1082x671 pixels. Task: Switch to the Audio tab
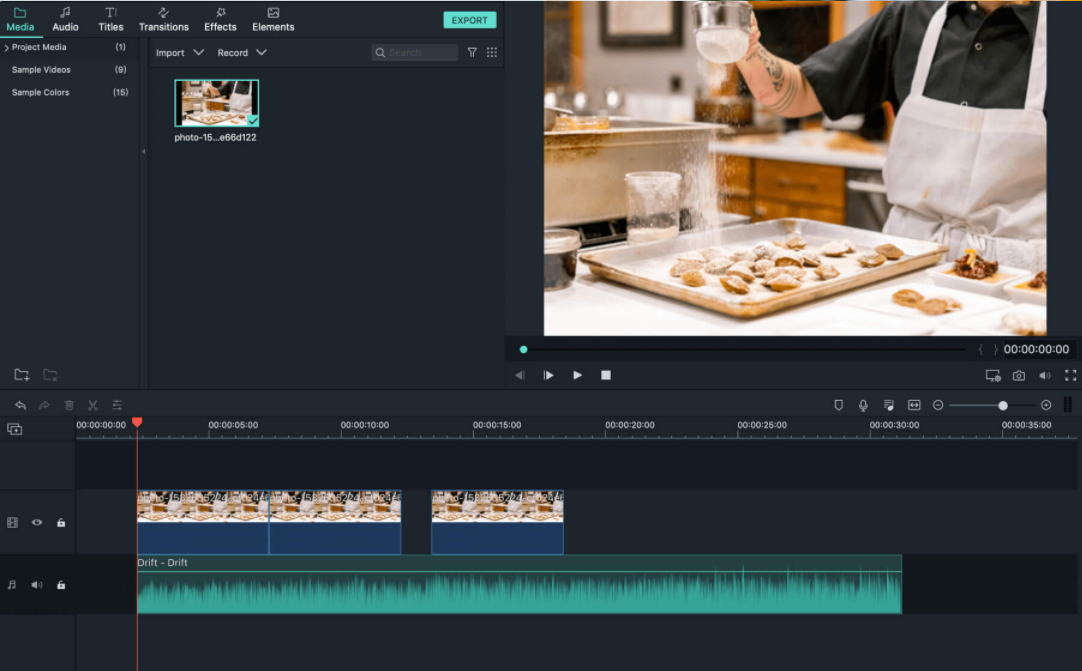65,18
